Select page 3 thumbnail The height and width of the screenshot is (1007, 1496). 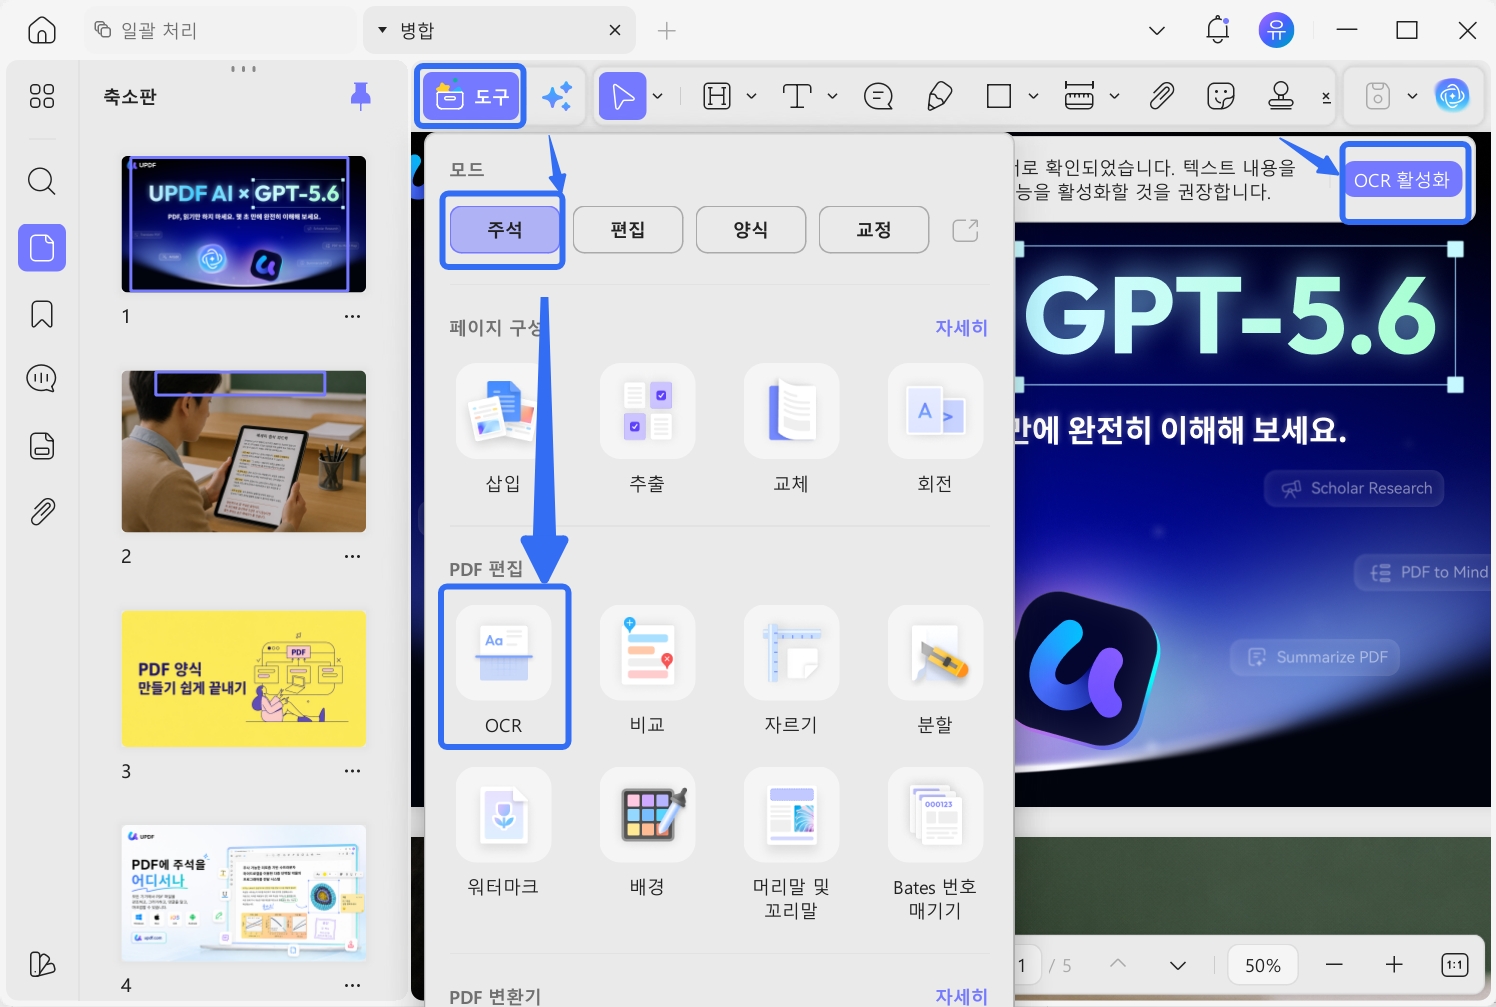coord(244,679)
